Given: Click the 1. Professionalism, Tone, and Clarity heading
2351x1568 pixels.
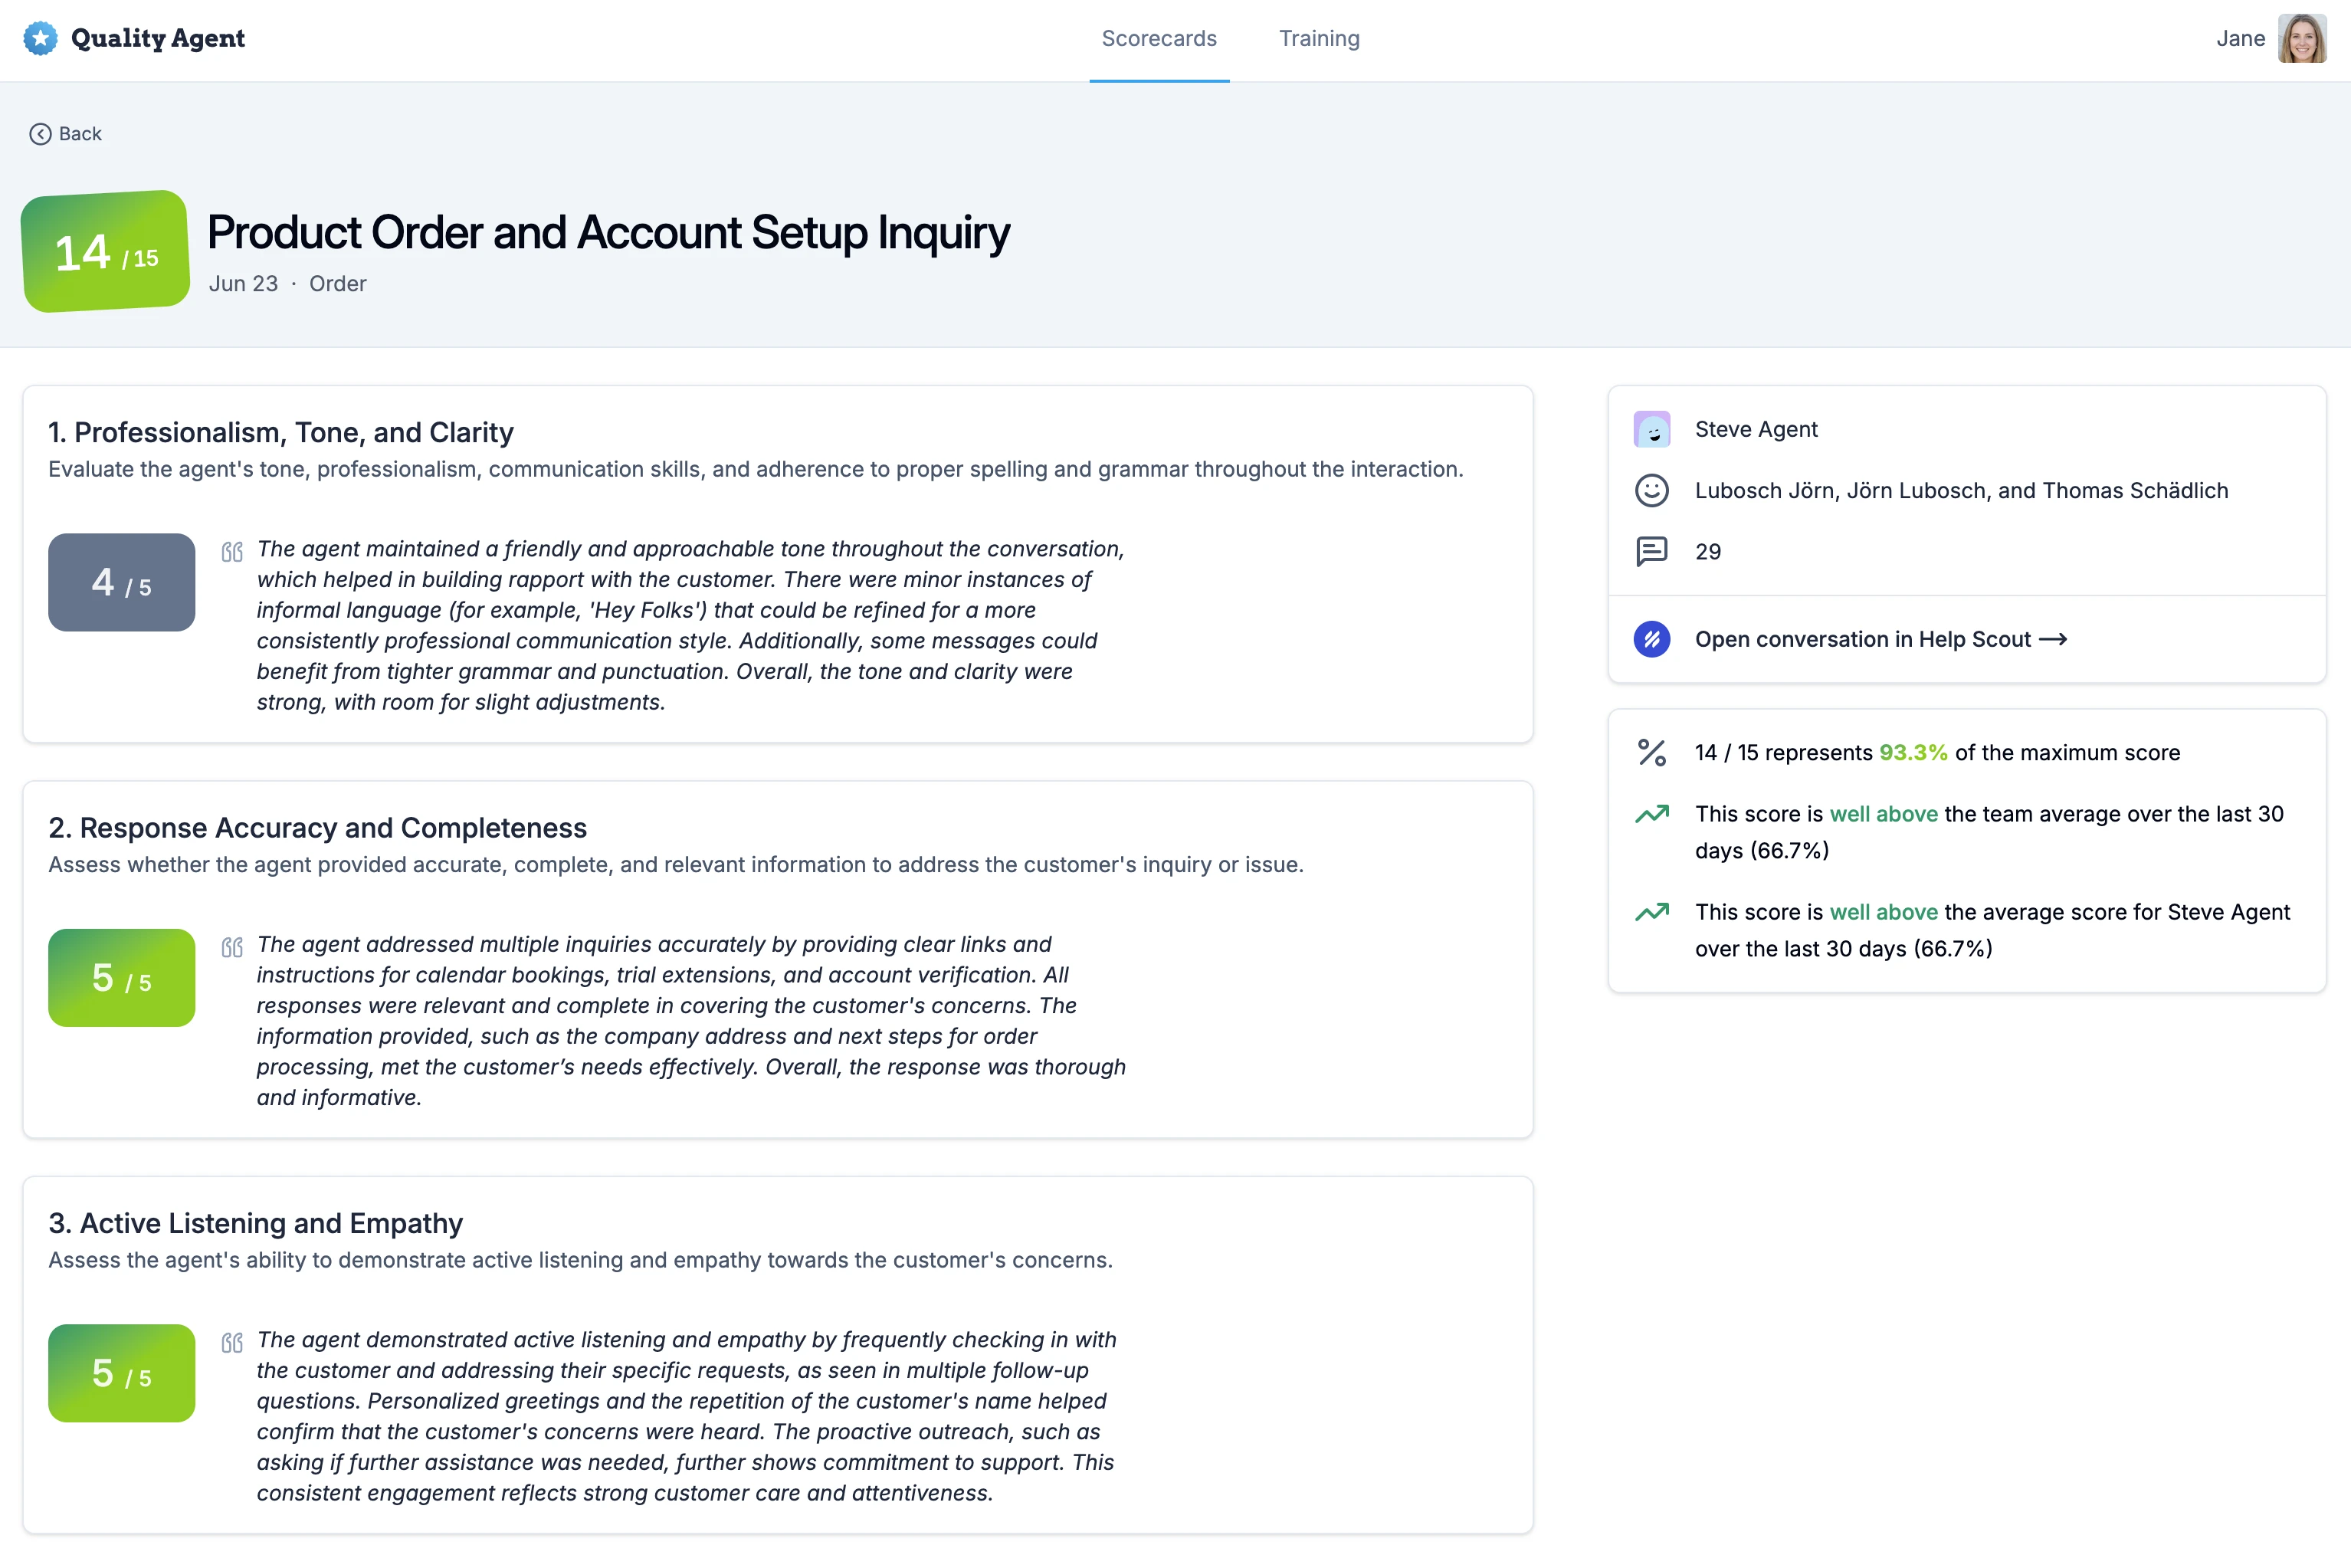Looking at the screenshot, I should (x=281, y=432).
